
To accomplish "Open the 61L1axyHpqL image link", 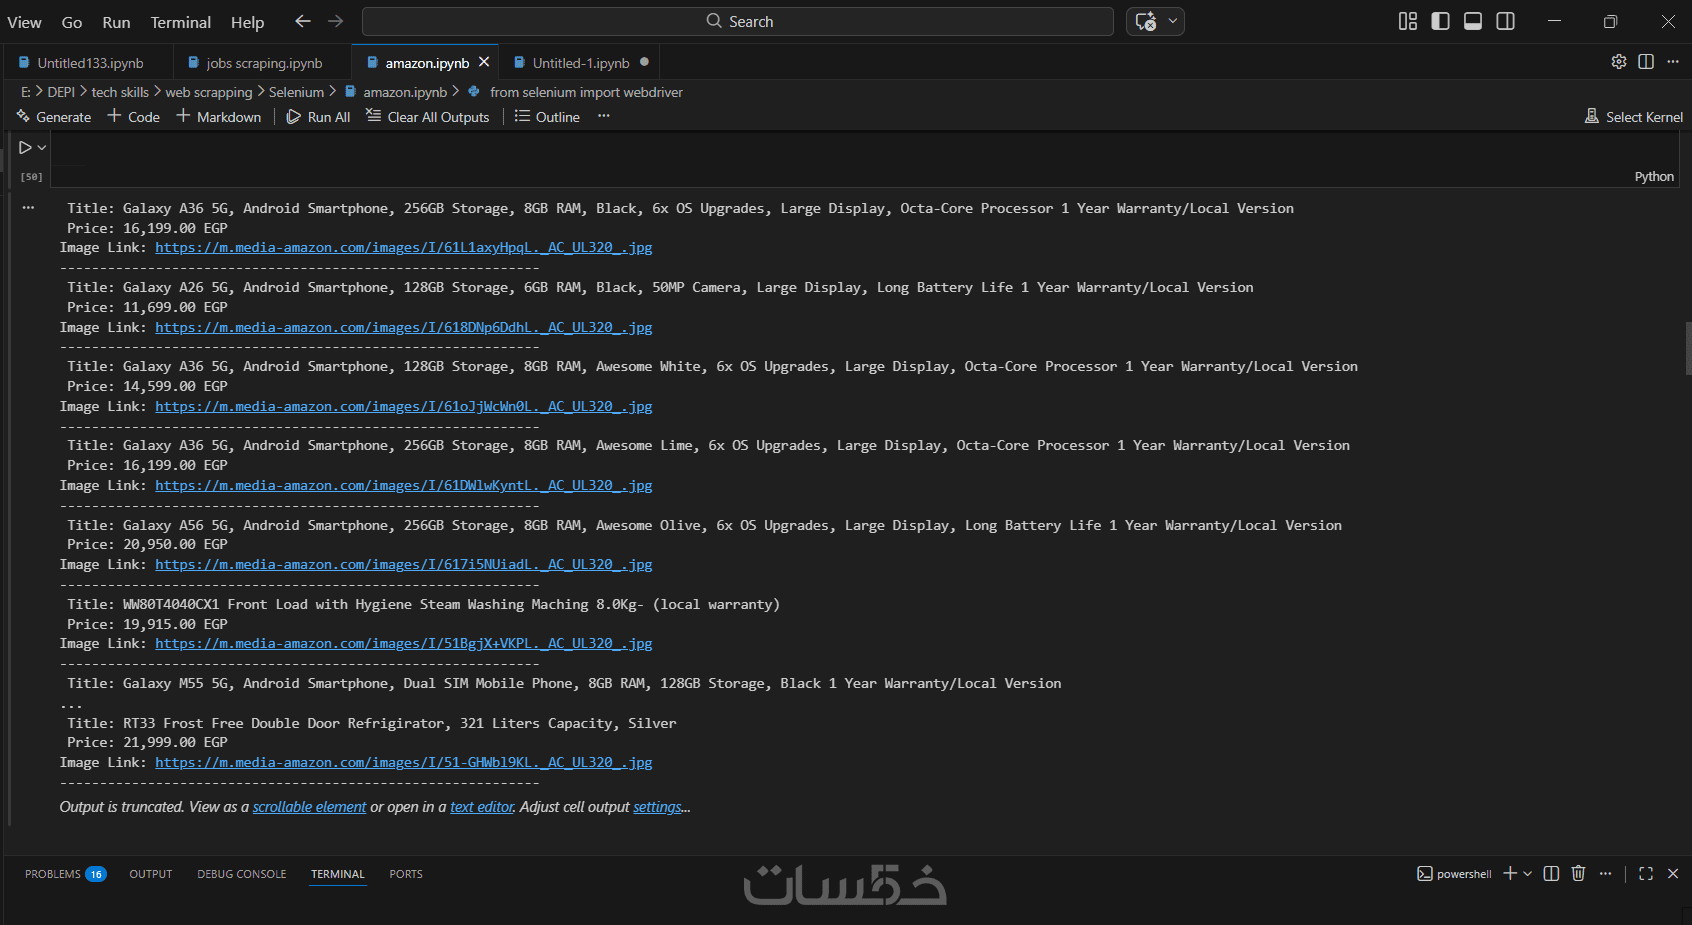I will click(x=403, y=248).
